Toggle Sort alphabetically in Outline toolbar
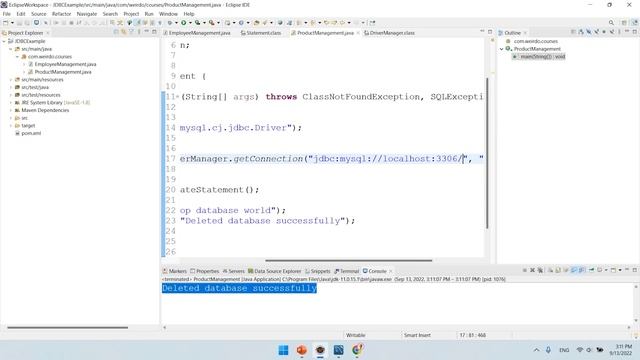 pos(581,32)
